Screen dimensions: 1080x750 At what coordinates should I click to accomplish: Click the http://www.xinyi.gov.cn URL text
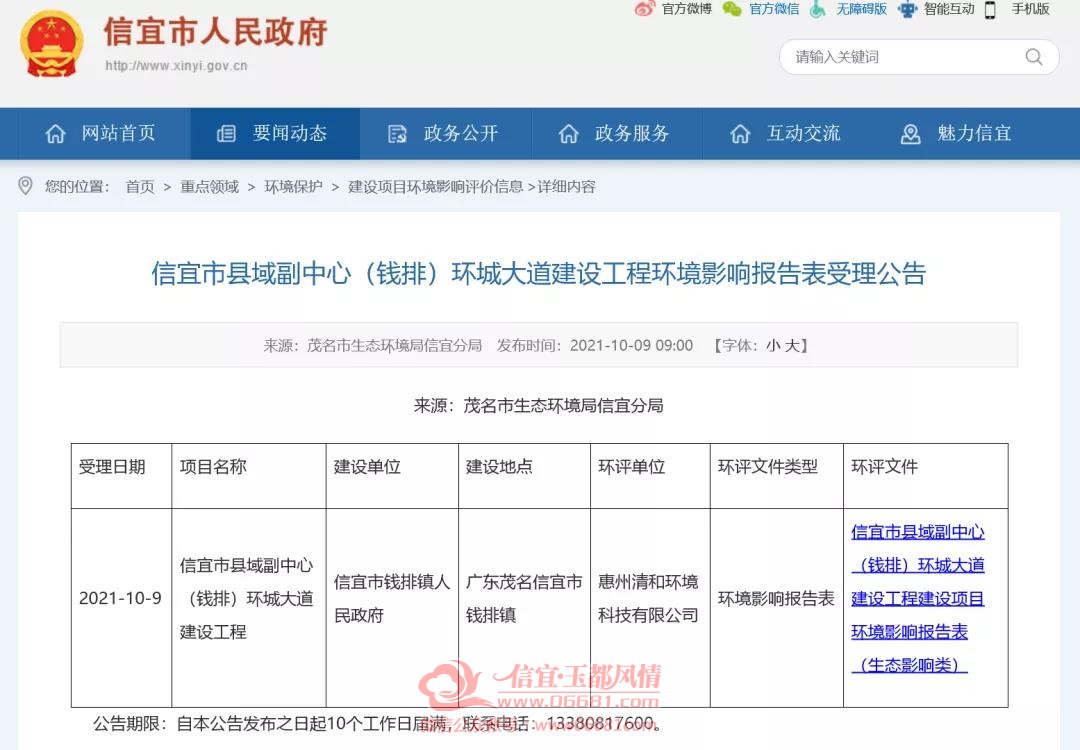176,66
